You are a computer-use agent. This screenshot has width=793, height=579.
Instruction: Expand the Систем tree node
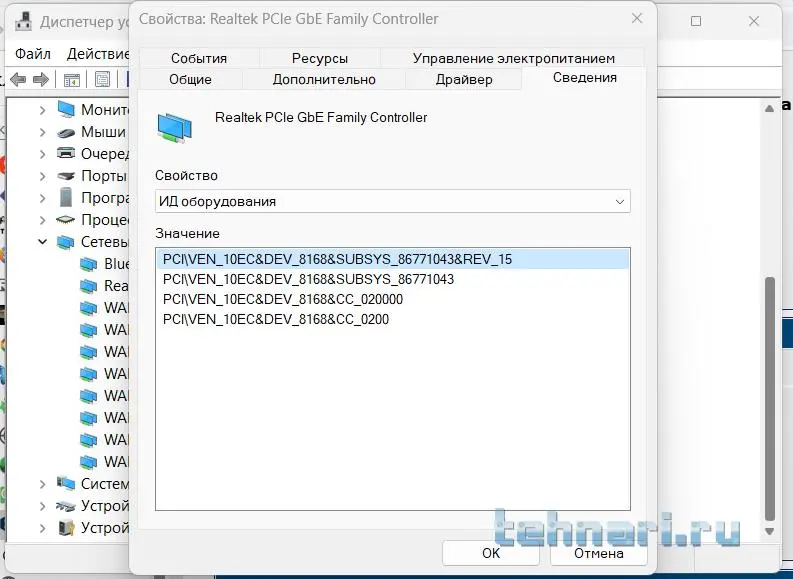(43, 484)
